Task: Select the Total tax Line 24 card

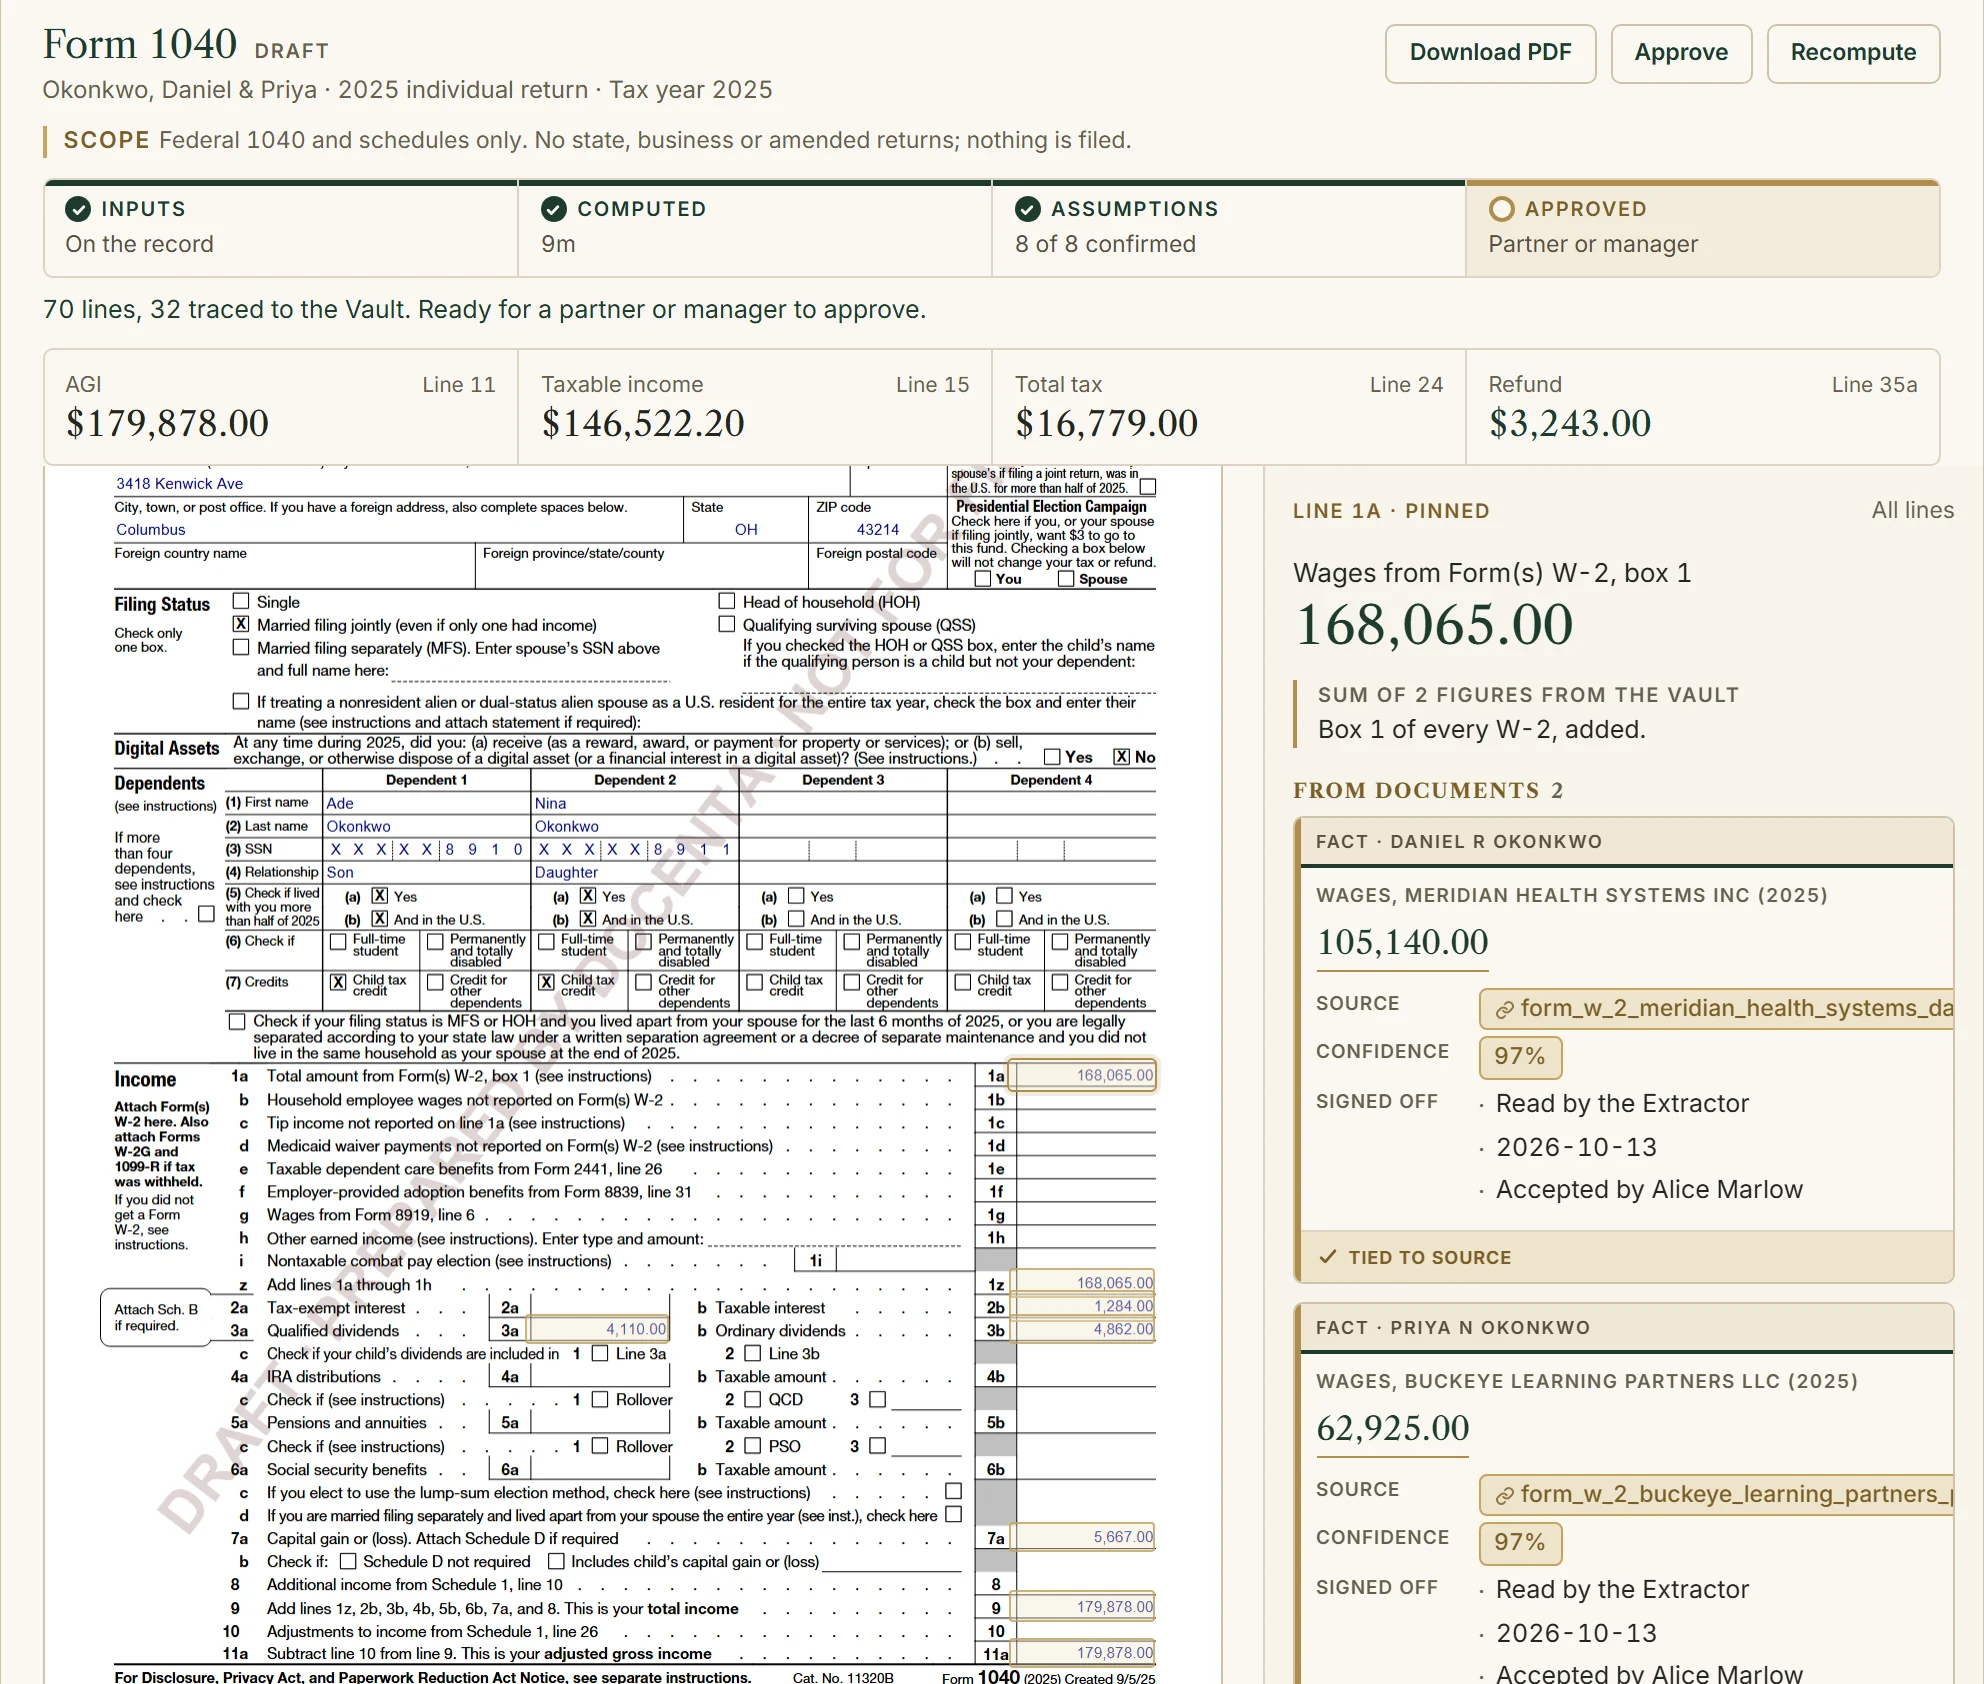Action: pos(1229,407)
